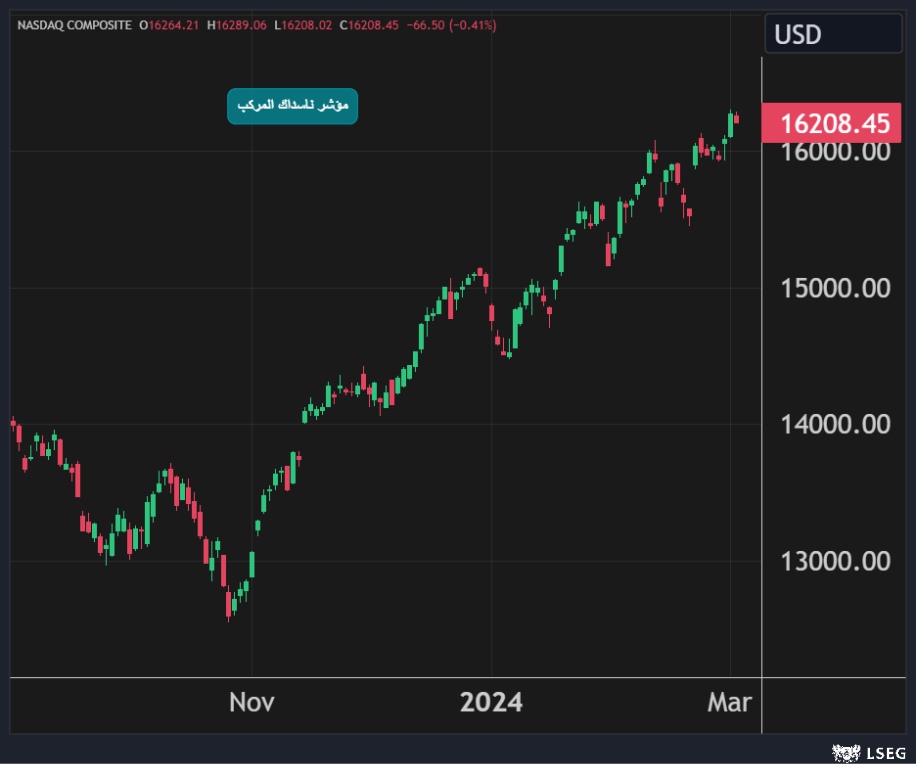The image size is (916, 764).
Task: Click the 16000.00 price axis label
Action: (835, 152)
